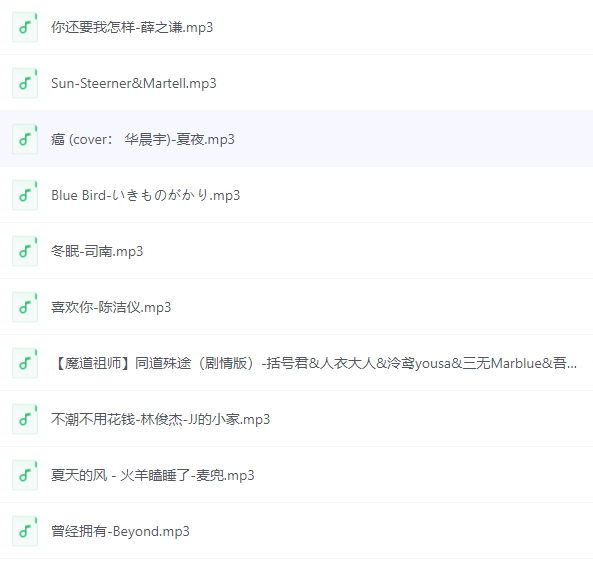Click the music icon beside 夏天的风 file
Screen dimensions: 593x565
click(x=25, y=475)
